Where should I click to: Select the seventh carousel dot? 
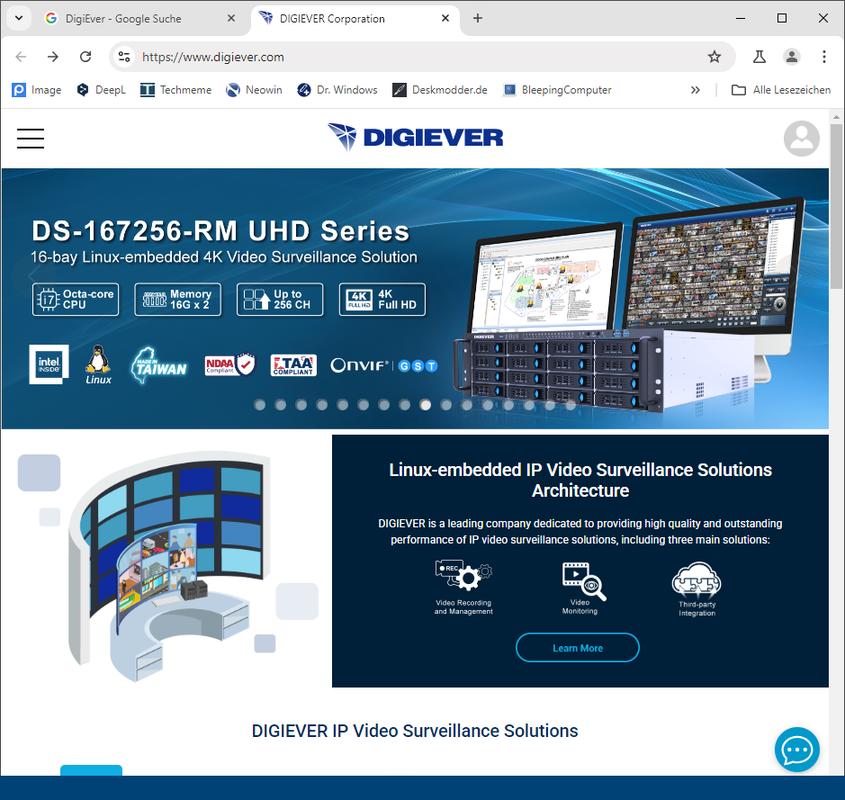(384, 405)
